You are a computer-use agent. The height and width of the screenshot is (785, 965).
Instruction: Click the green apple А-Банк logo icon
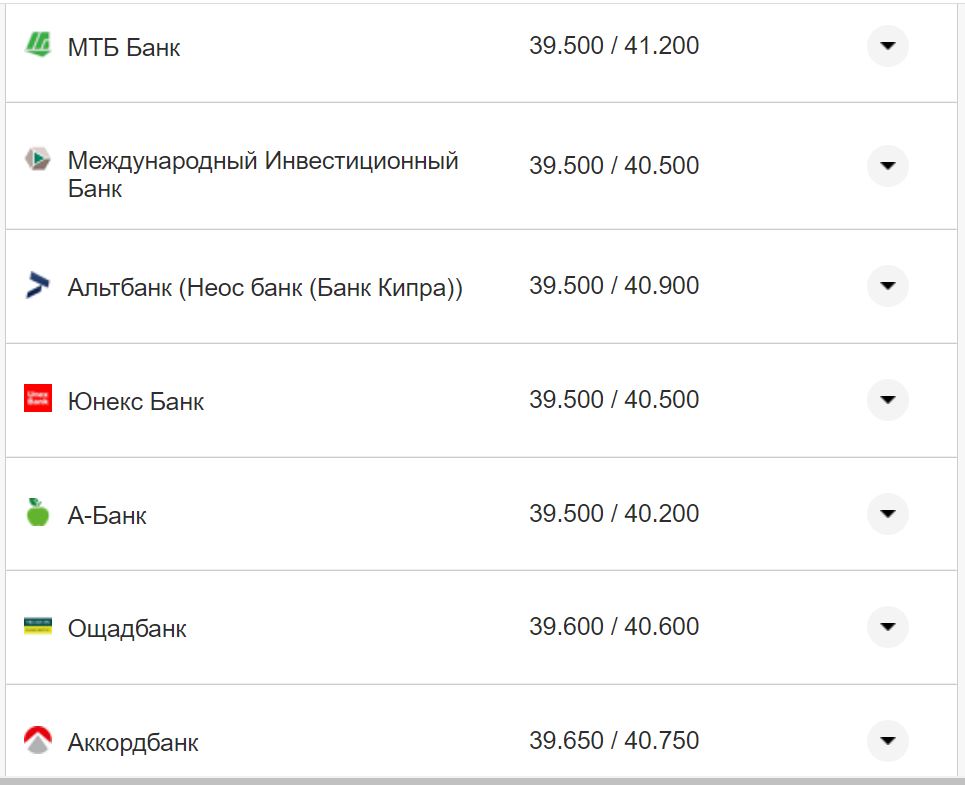tap(39, 511)
